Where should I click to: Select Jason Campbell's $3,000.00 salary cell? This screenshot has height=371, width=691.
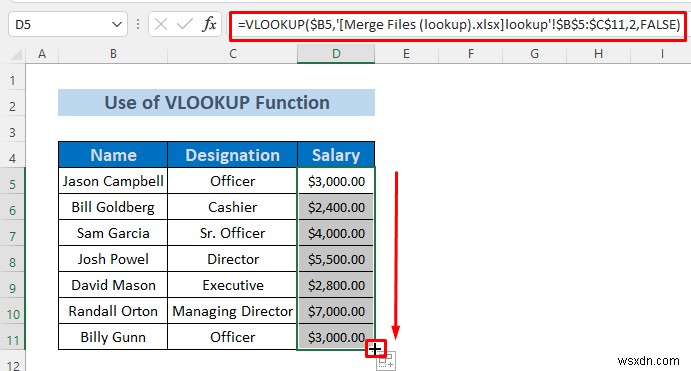click(336, 181)
